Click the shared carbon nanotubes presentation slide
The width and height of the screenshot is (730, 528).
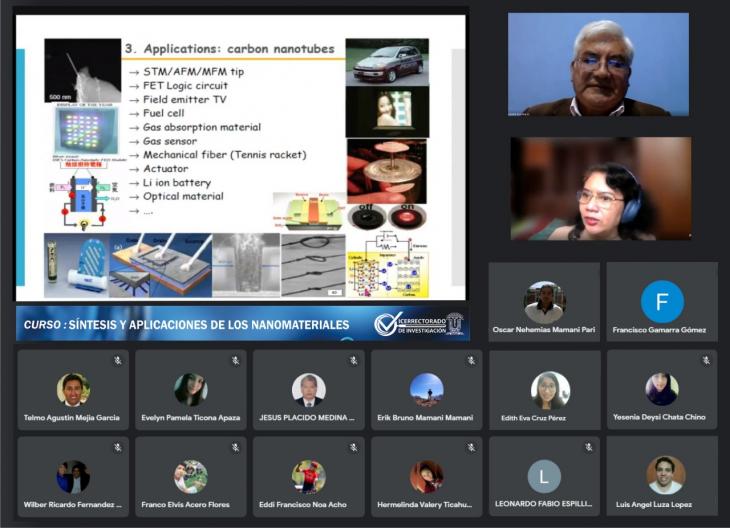point(241,157)
